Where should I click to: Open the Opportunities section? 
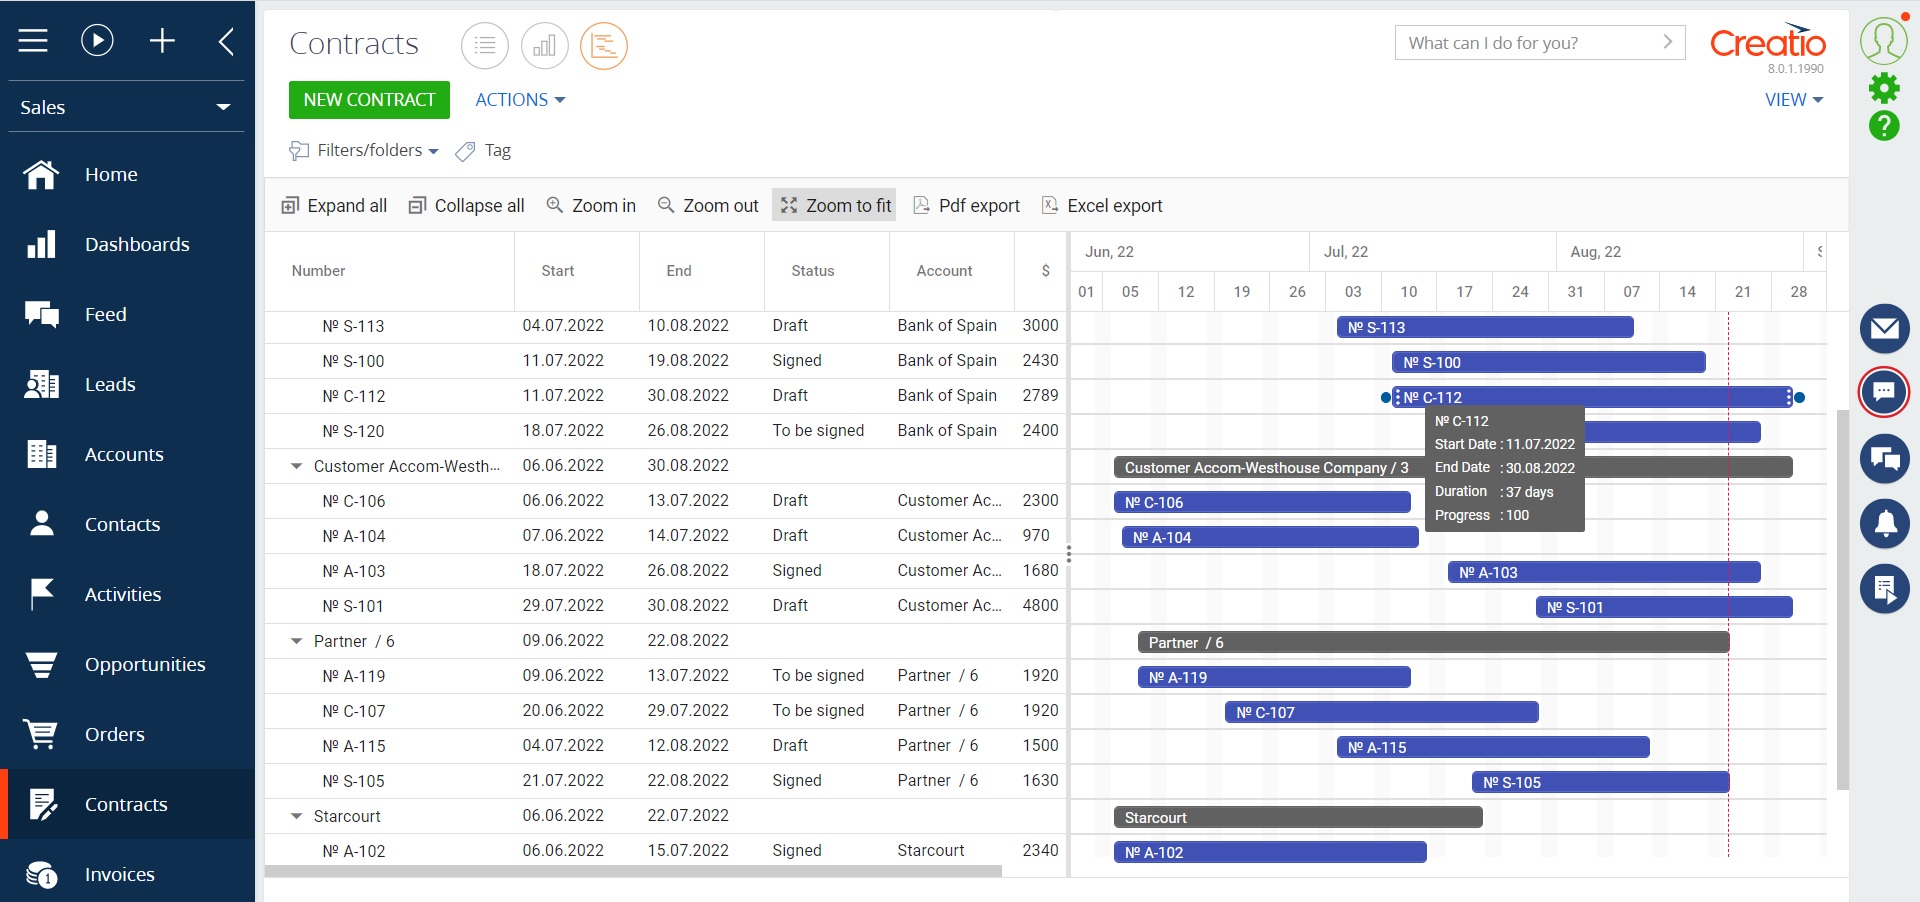click(x=145, y=664)
